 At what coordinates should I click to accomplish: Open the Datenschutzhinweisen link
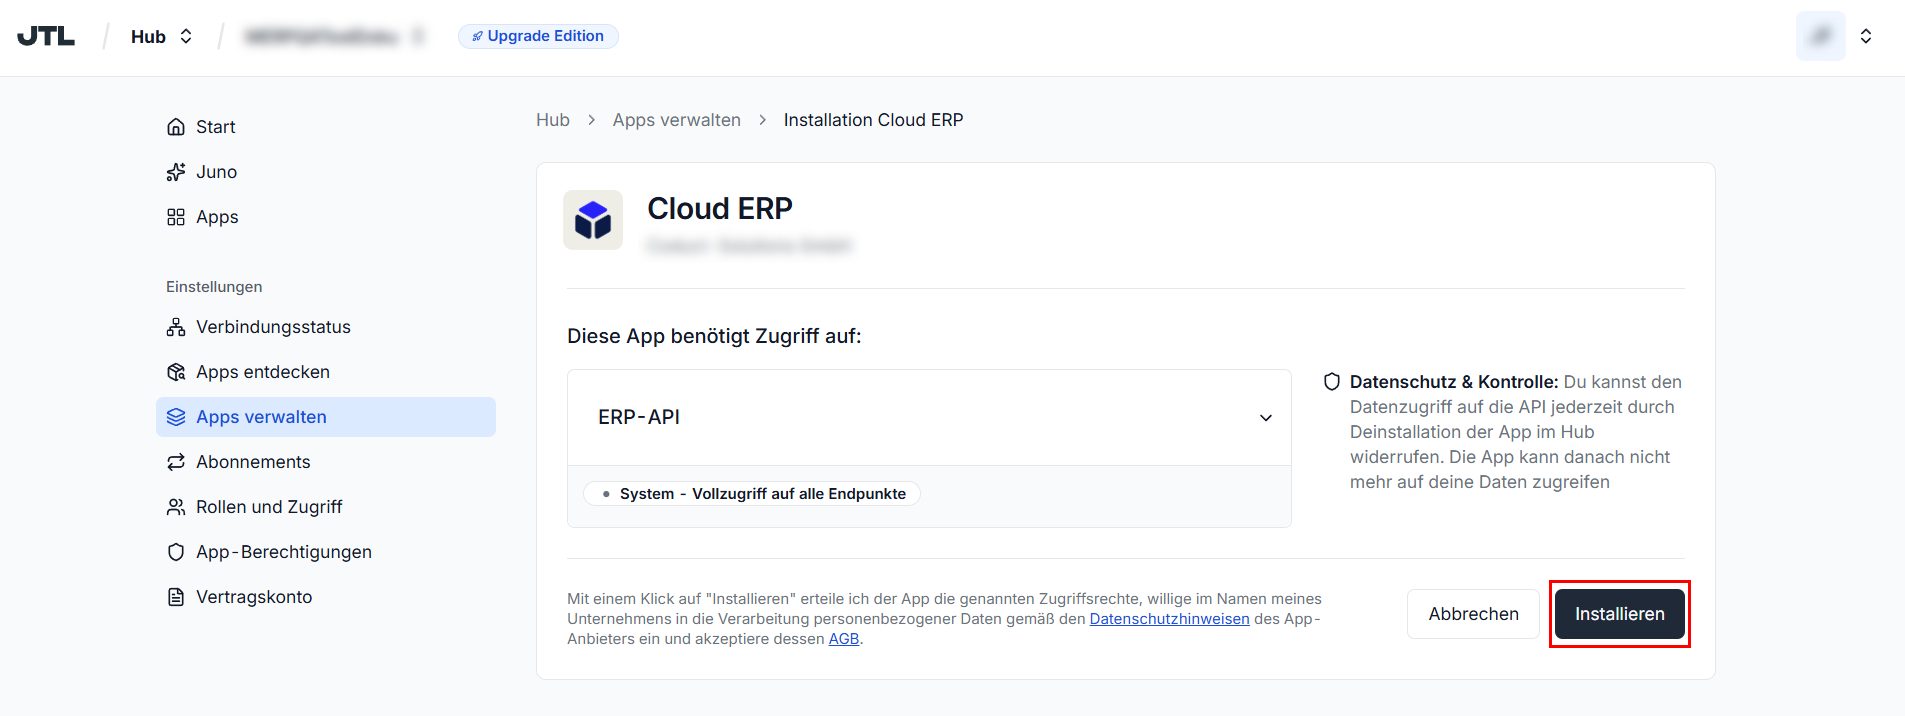1169,619
